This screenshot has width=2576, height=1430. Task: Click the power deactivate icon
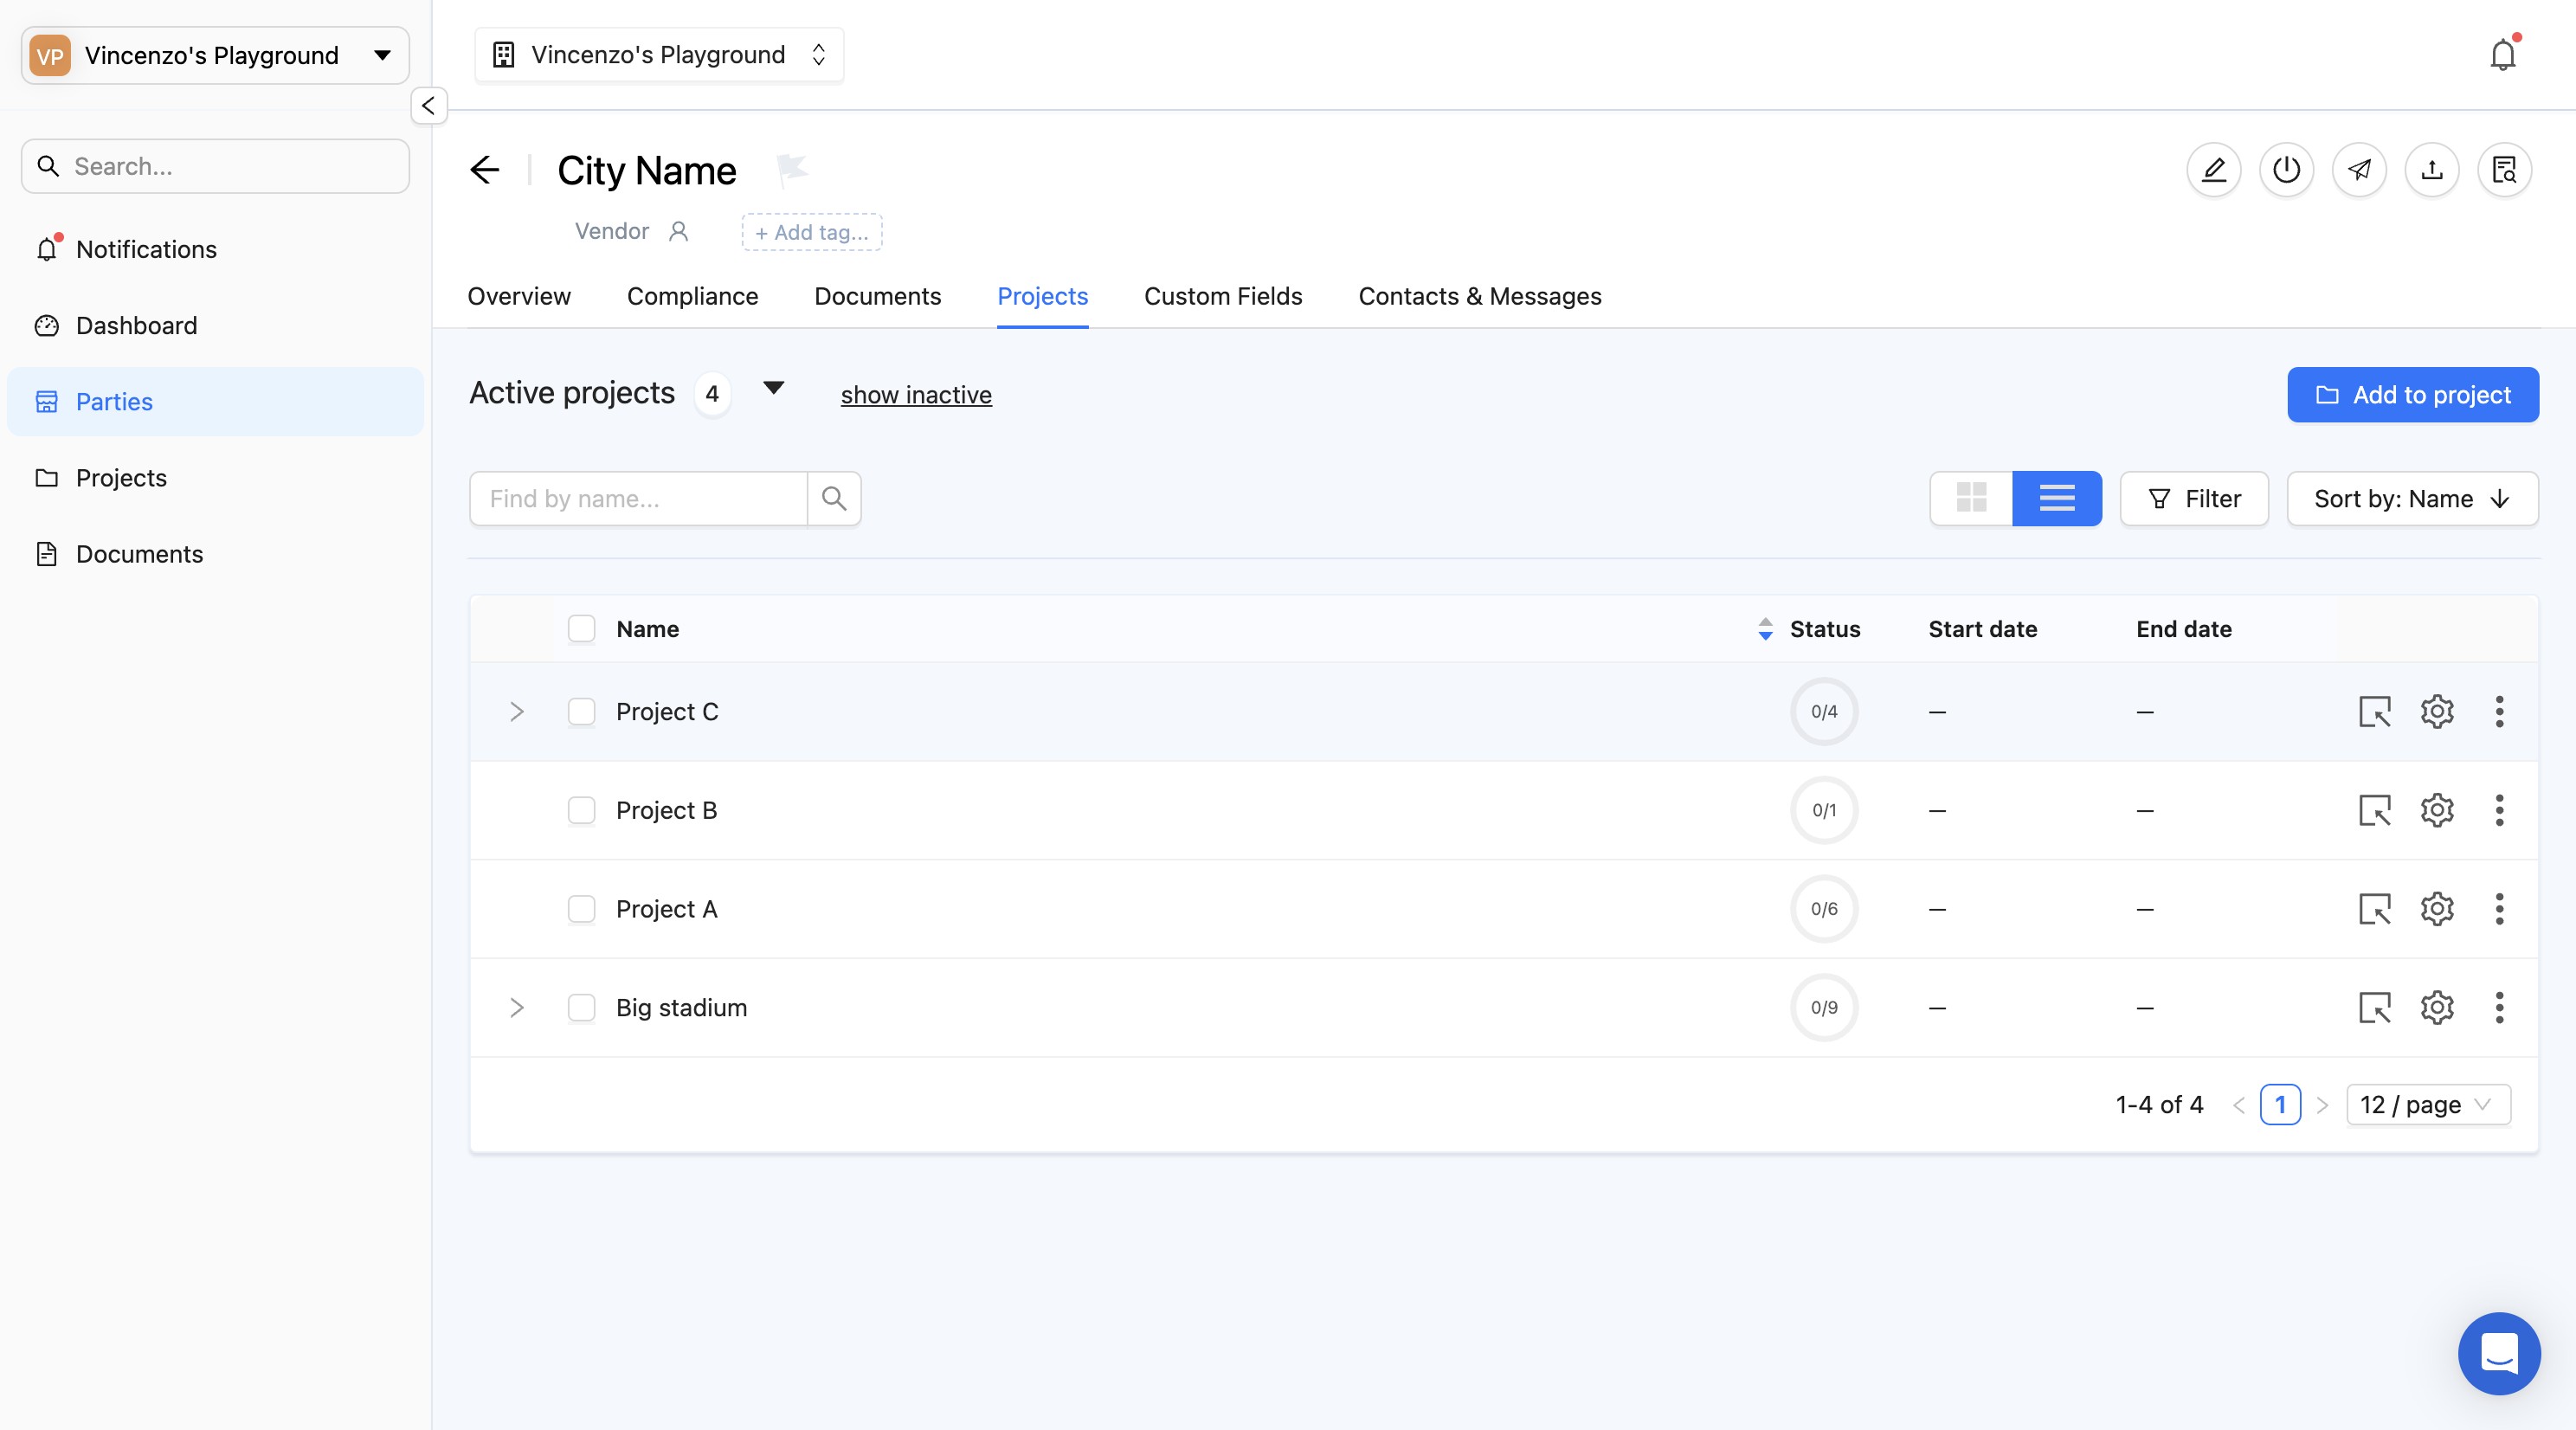tap(2286, 170)
